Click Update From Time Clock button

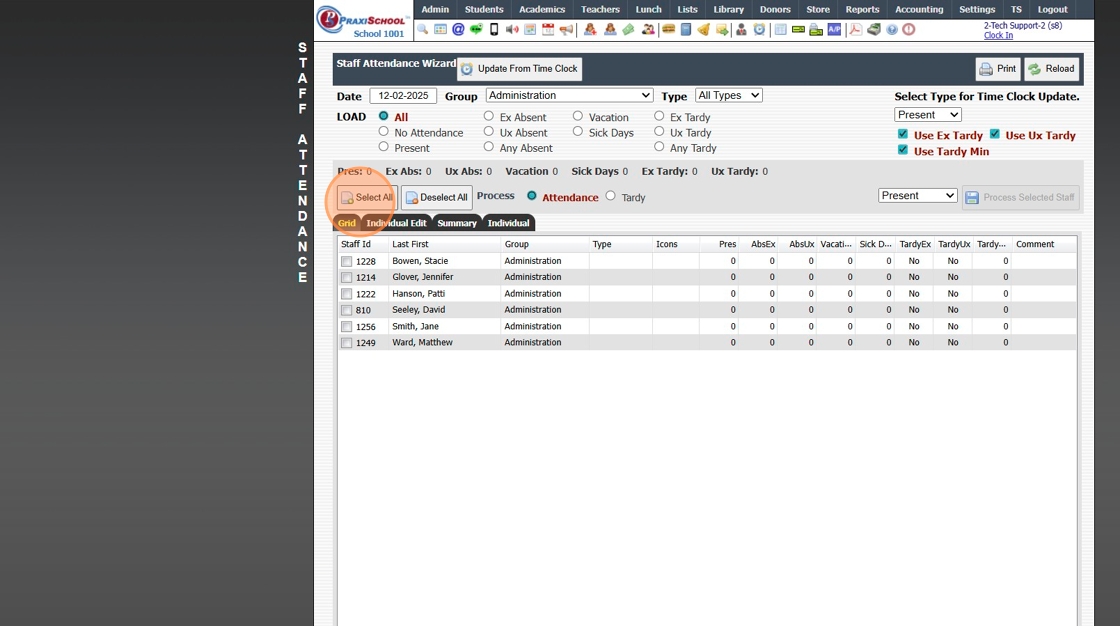(x=519, y=69)
